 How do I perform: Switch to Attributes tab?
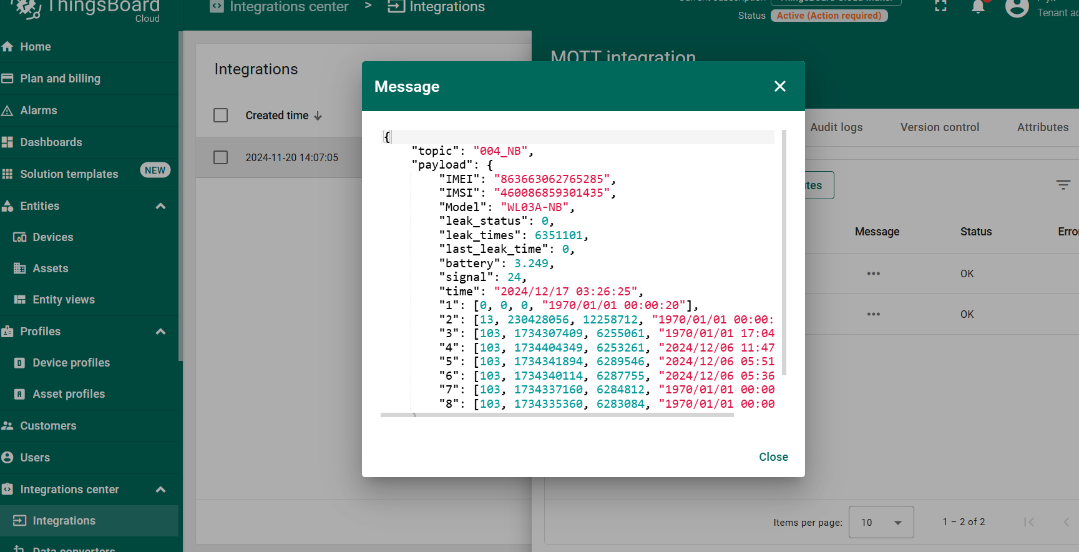[x=1043, y=127]
